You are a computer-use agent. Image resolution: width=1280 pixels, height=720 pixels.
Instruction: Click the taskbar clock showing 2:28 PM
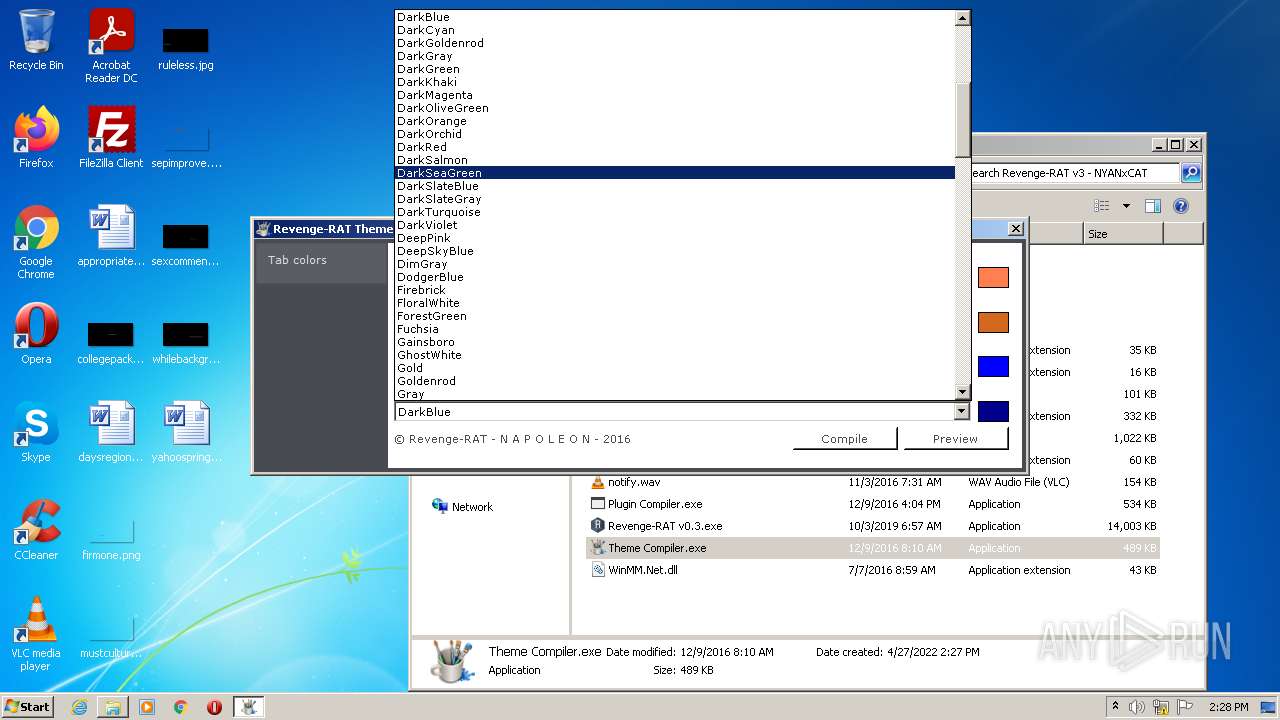click(1228, 707)
